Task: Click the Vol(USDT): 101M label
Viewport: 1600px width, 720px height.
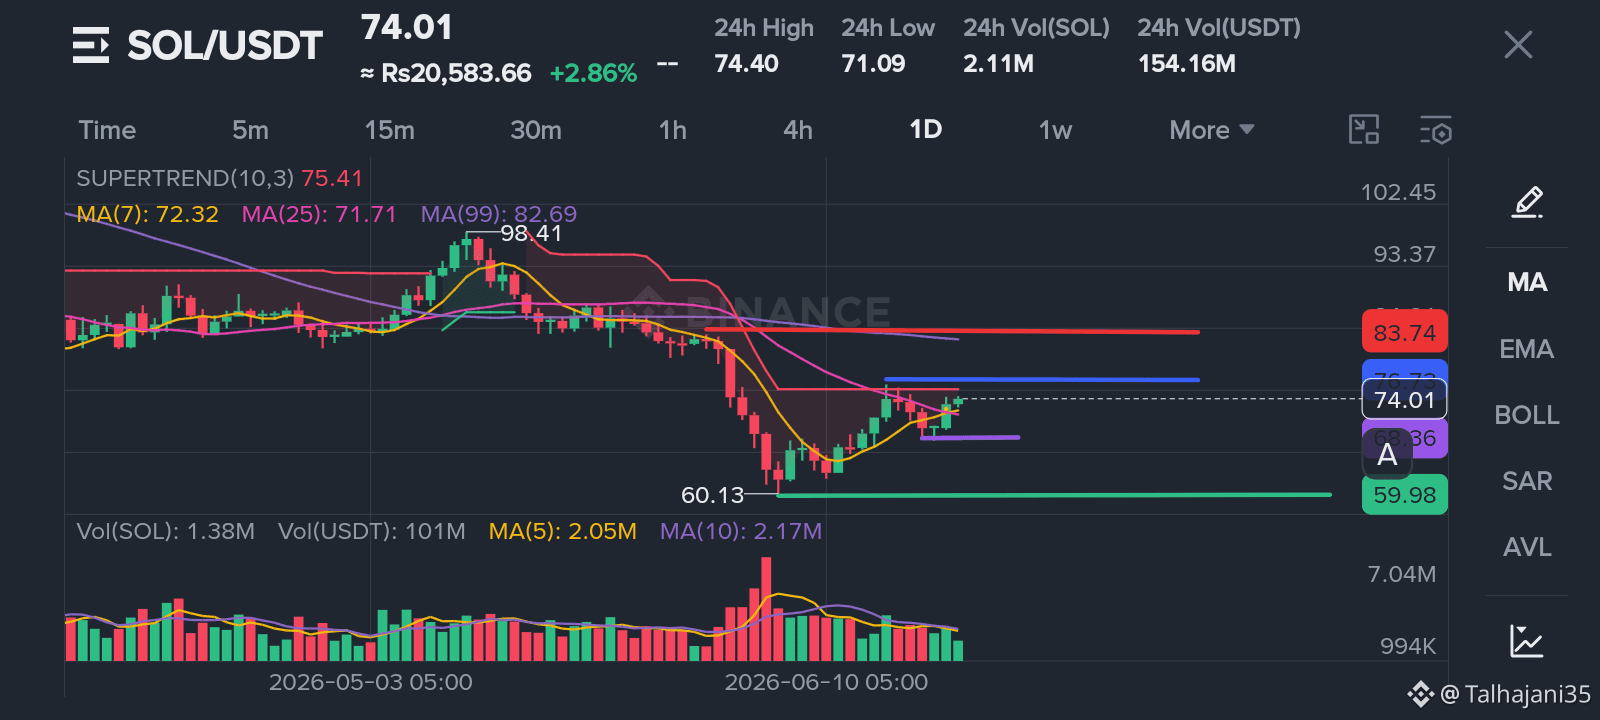Action: (x=372, y=531)
